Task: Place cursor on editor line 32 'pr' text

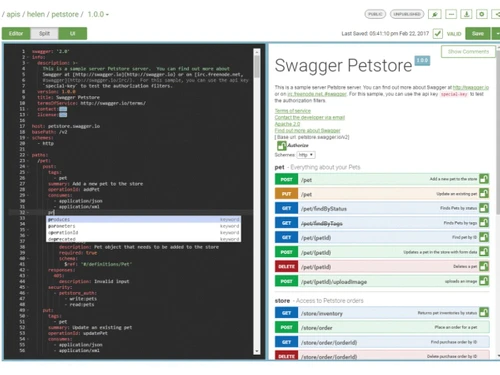Action: pyautogui.click(x=51, y=212)
